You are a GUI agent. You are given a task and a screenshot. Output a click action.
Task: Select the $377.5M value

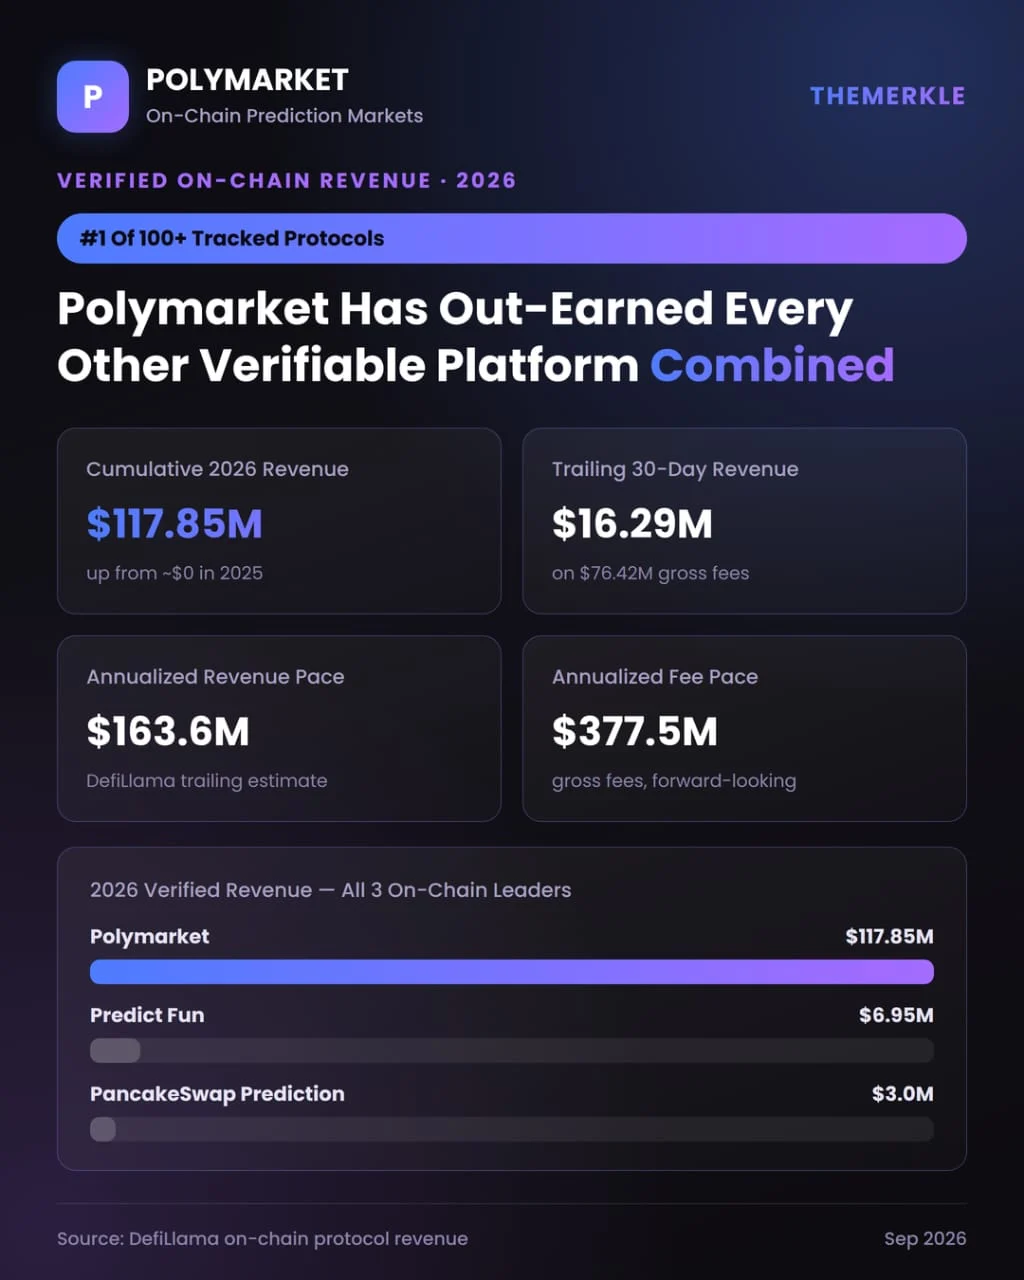[x=635, y=732]
